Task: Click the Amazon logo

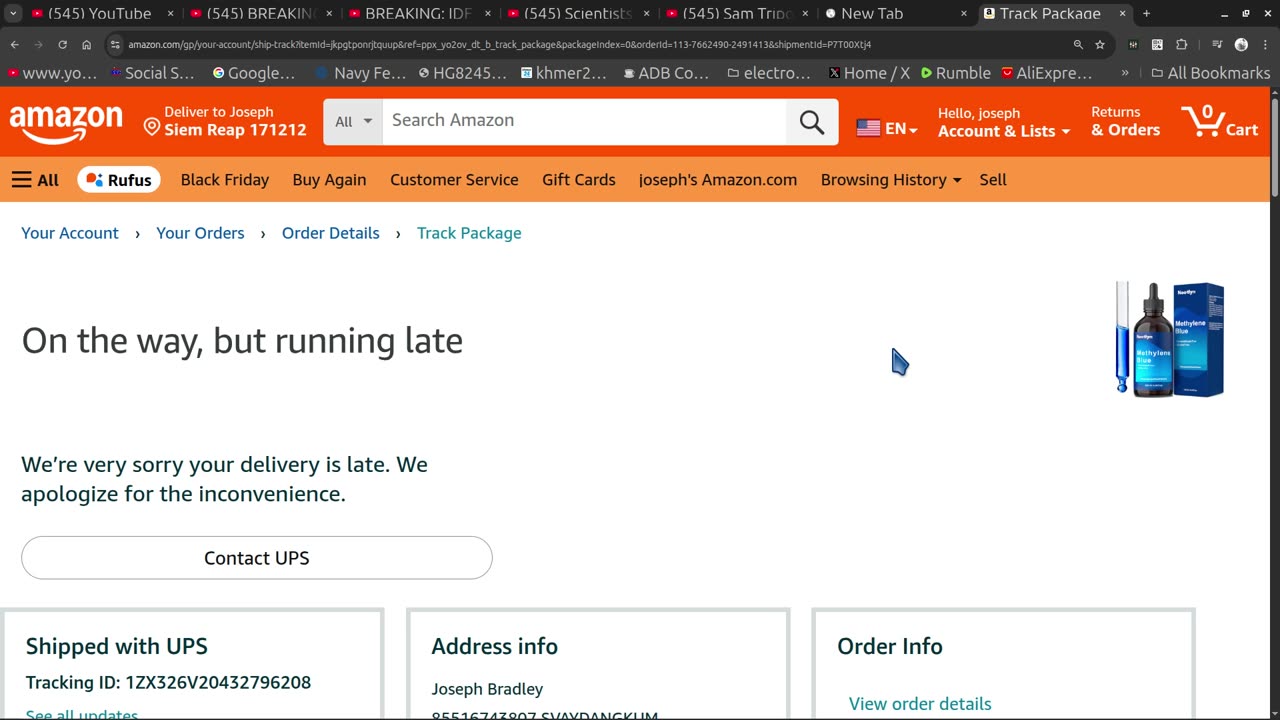Action: pyautogui.click(x=66, y=123)
